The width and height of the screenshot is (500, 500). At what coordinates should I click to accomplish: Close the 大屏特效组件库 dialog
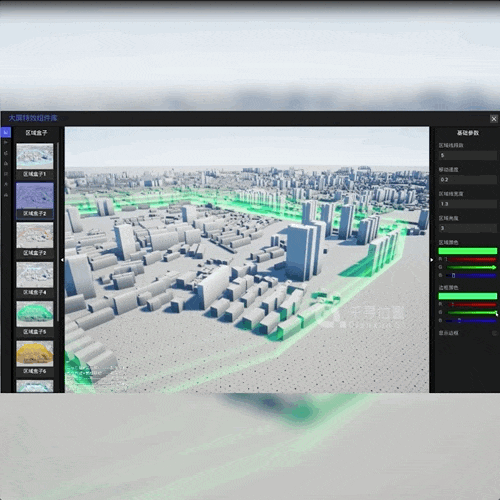pyautogui.click(x=494, y=119)
